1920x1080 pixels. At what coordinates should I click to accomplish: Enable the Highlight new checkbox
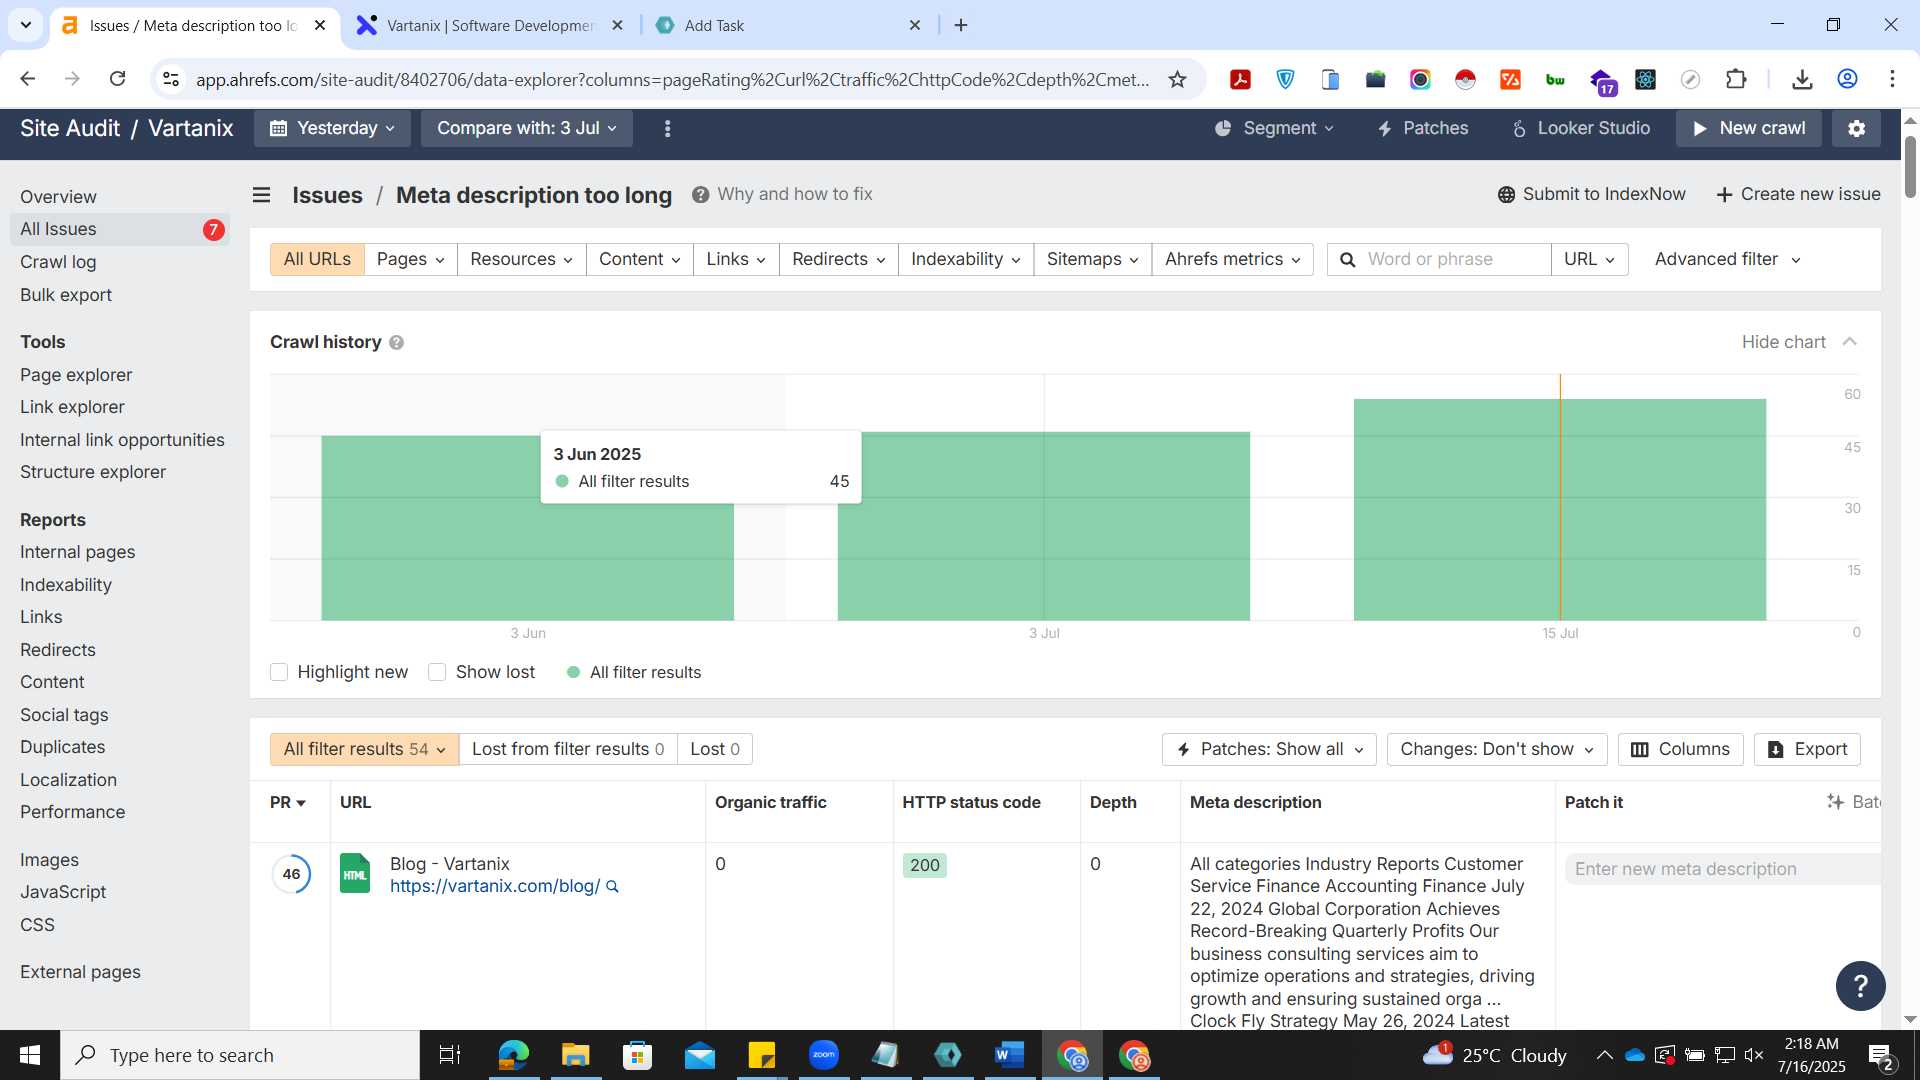click(x=279, y=672)
